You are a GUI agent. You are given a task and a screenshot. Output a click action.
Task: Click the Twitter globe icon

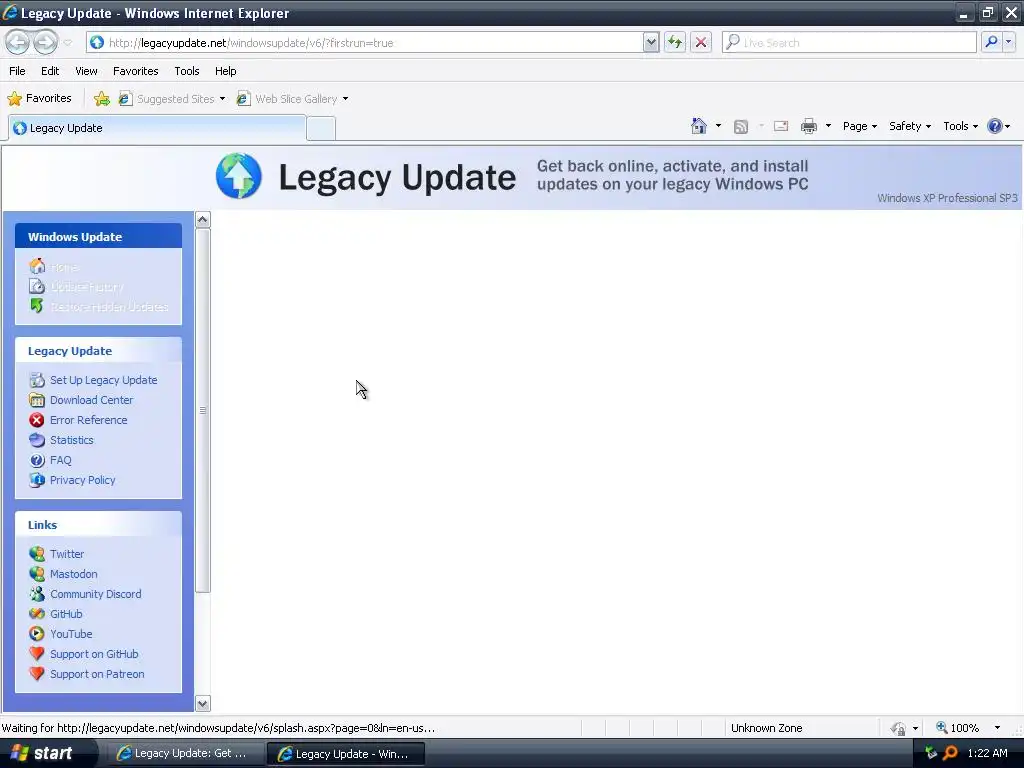pos(37,554)
